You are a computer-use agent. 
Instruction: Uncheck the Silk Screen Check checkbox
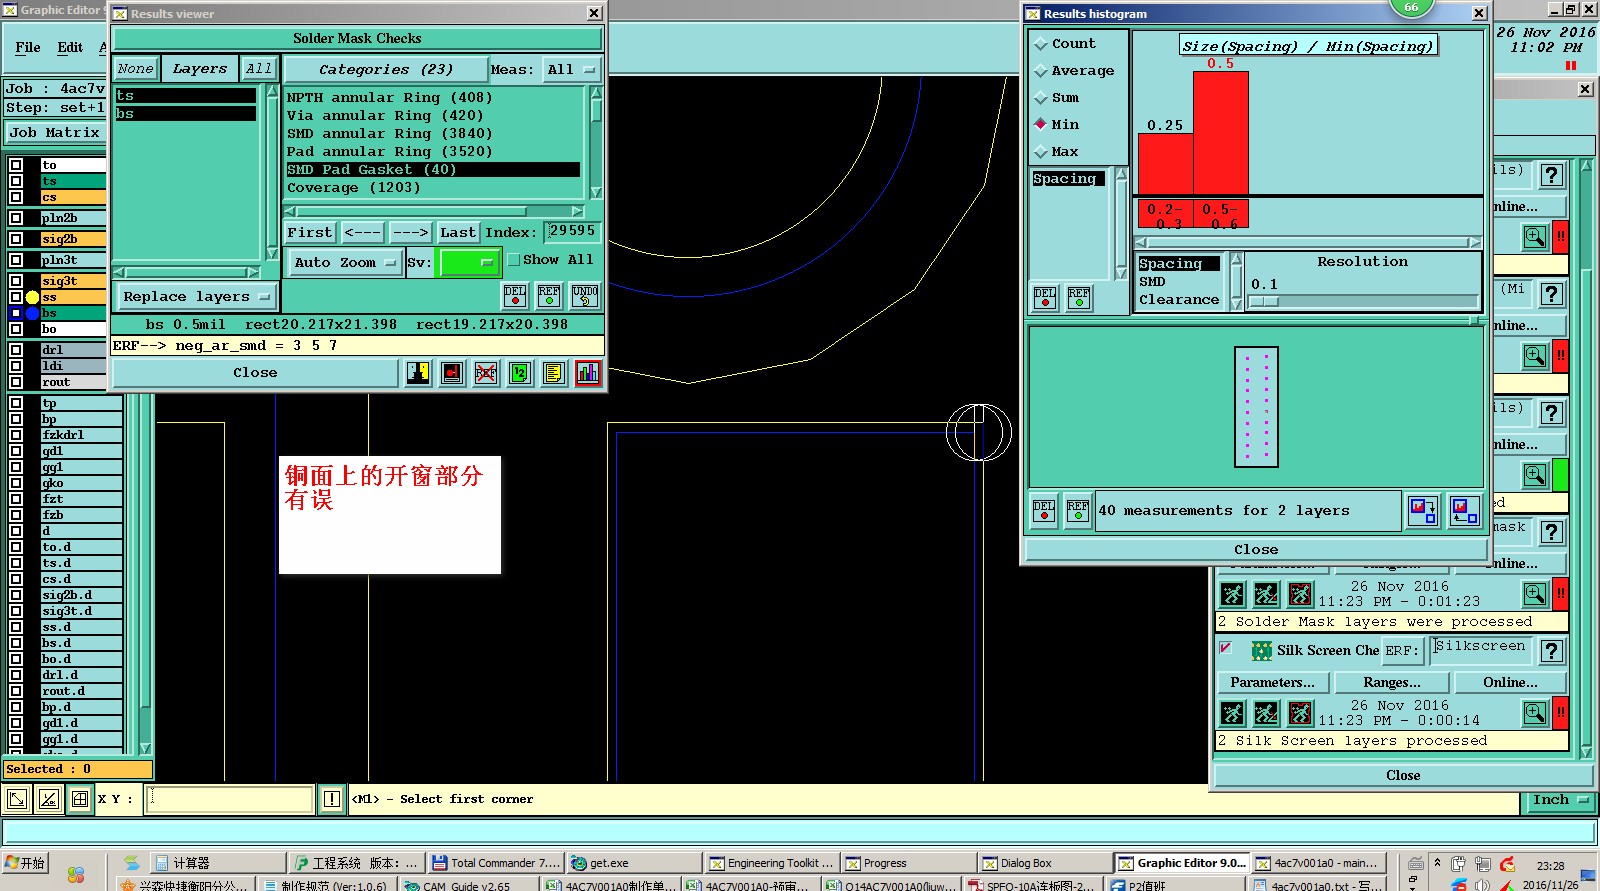pyautogui.click(x=1226, y=648)
